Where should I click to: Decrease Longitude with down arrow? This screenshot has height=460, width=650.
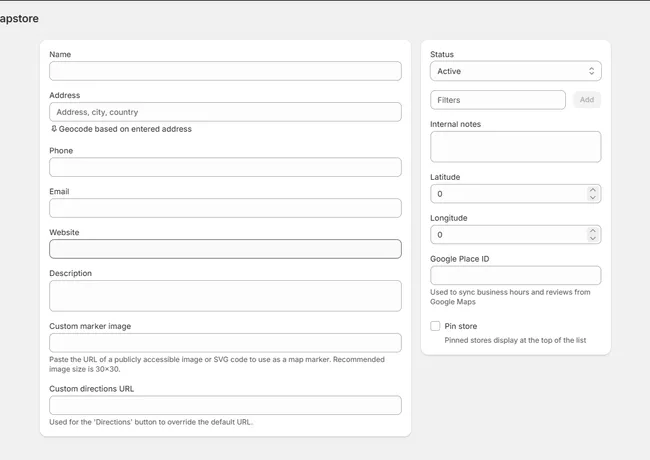tap(593, 239)
